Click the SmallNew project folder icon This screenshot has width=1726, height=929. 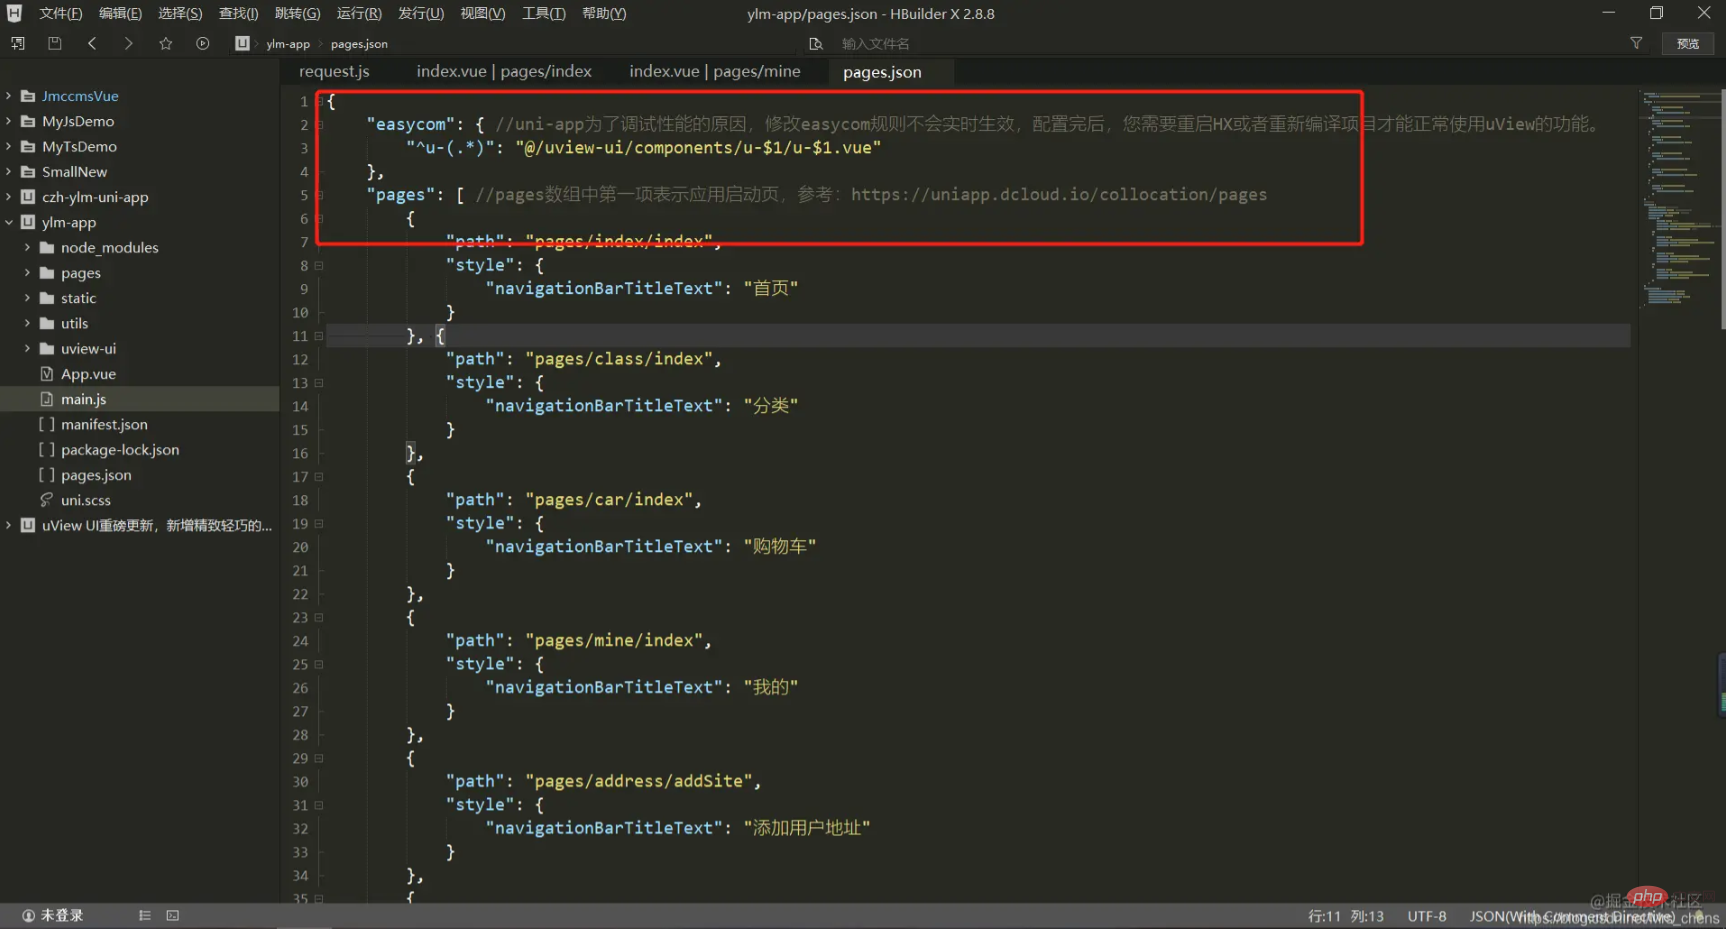(x=28, y=171)
